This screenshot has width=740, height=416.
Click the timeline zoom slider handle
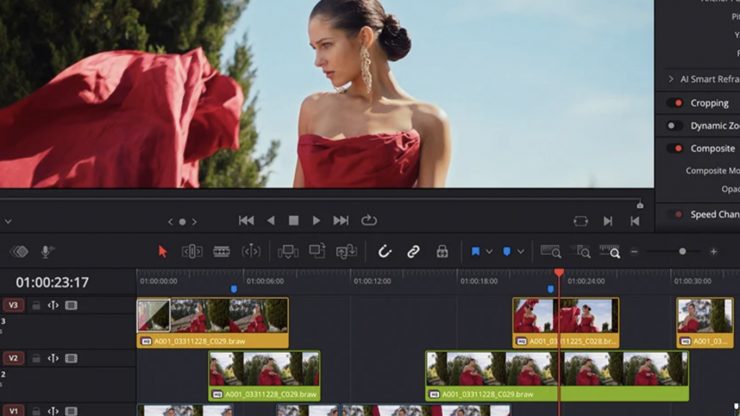682,252
